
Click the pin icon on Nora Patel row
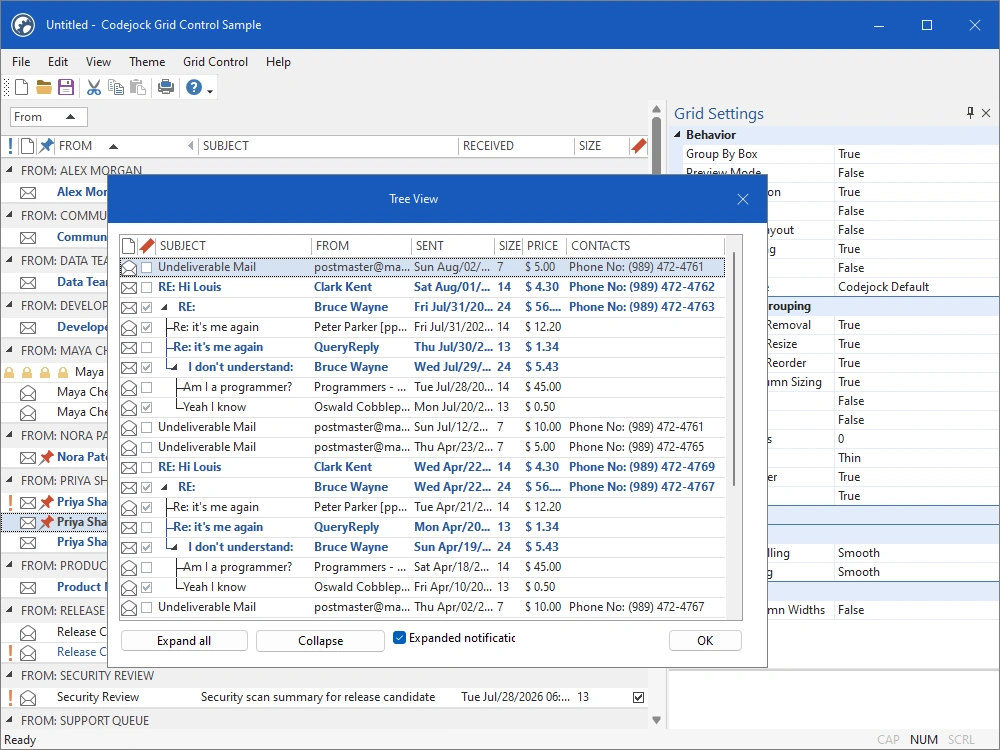[x=46, y=457]
